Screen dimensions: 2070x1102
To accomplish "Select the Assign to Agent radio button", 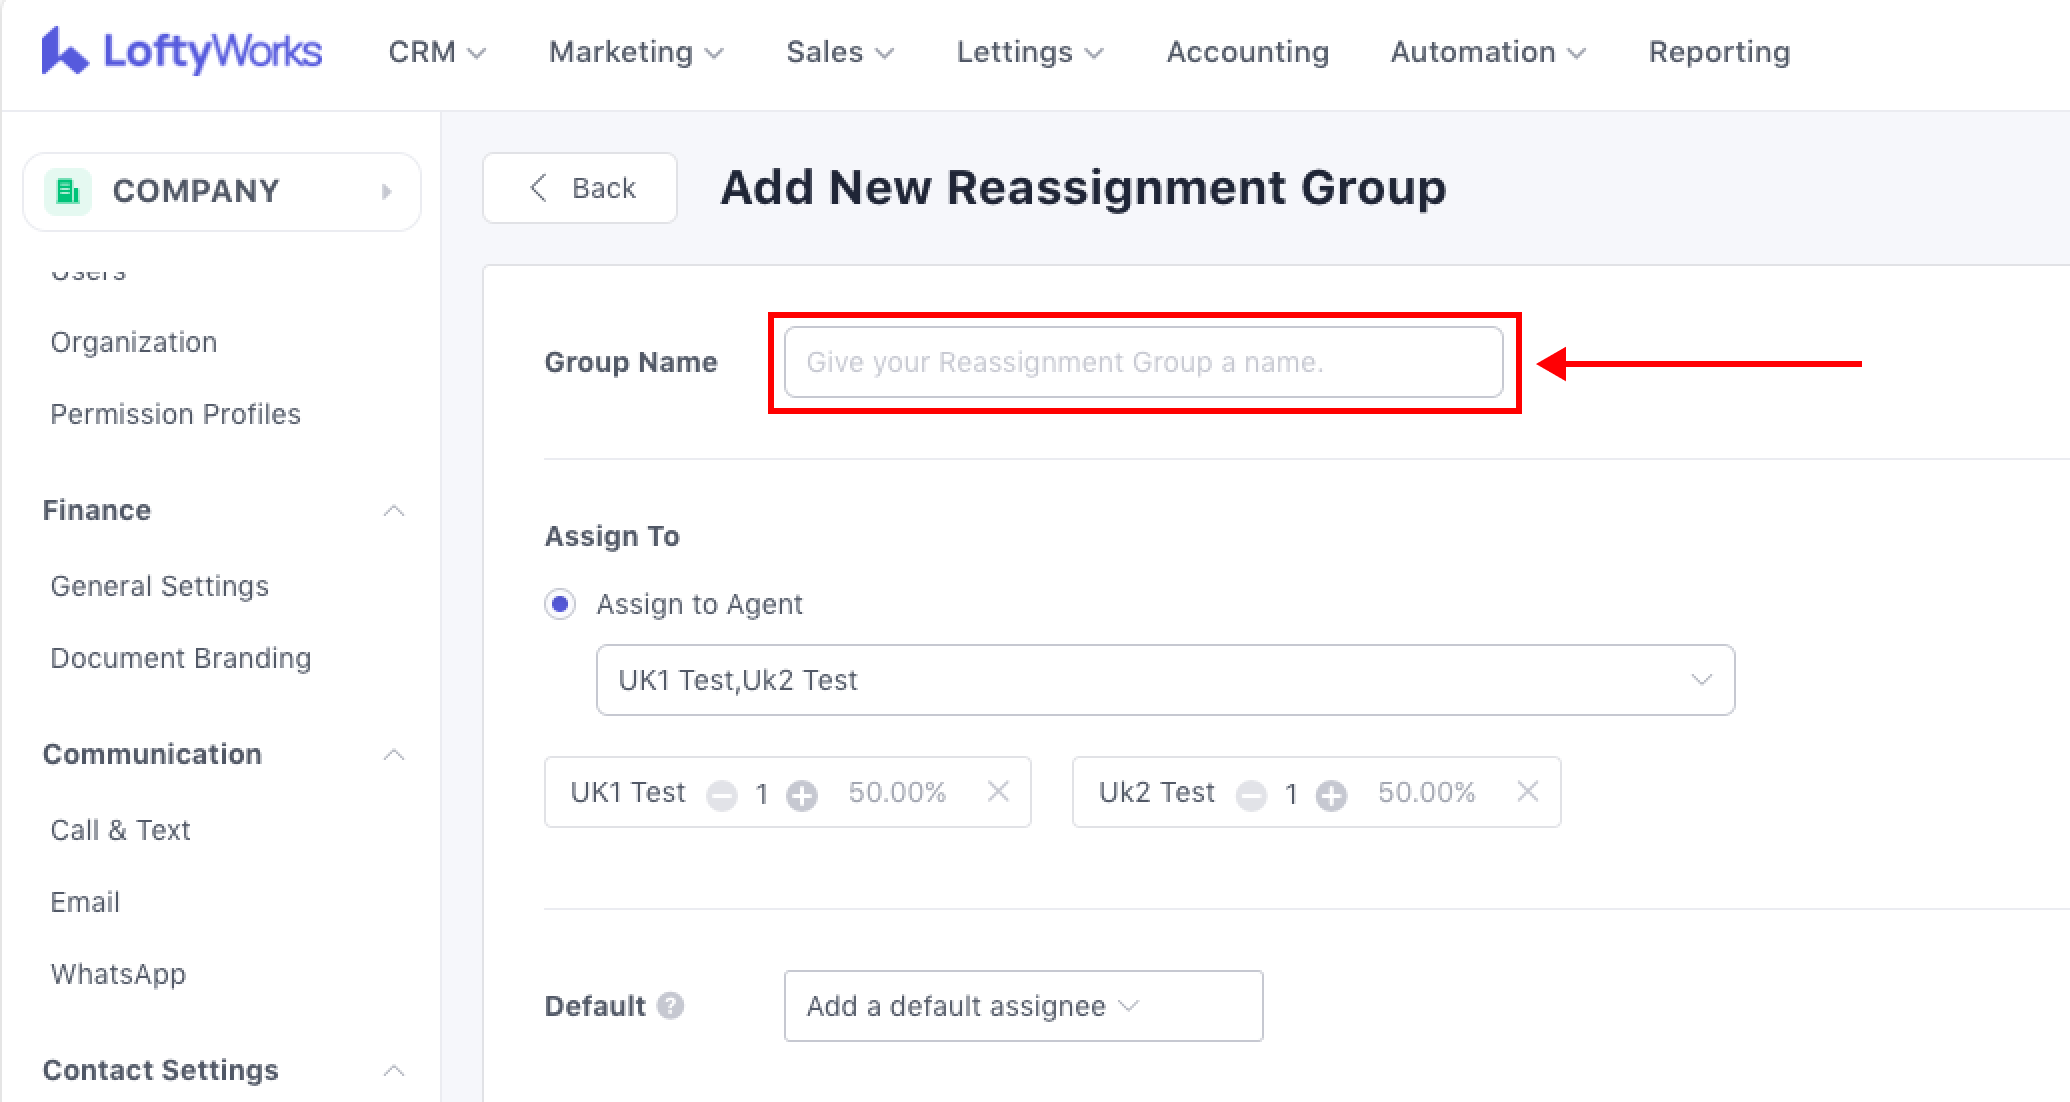I will (560, 604).
